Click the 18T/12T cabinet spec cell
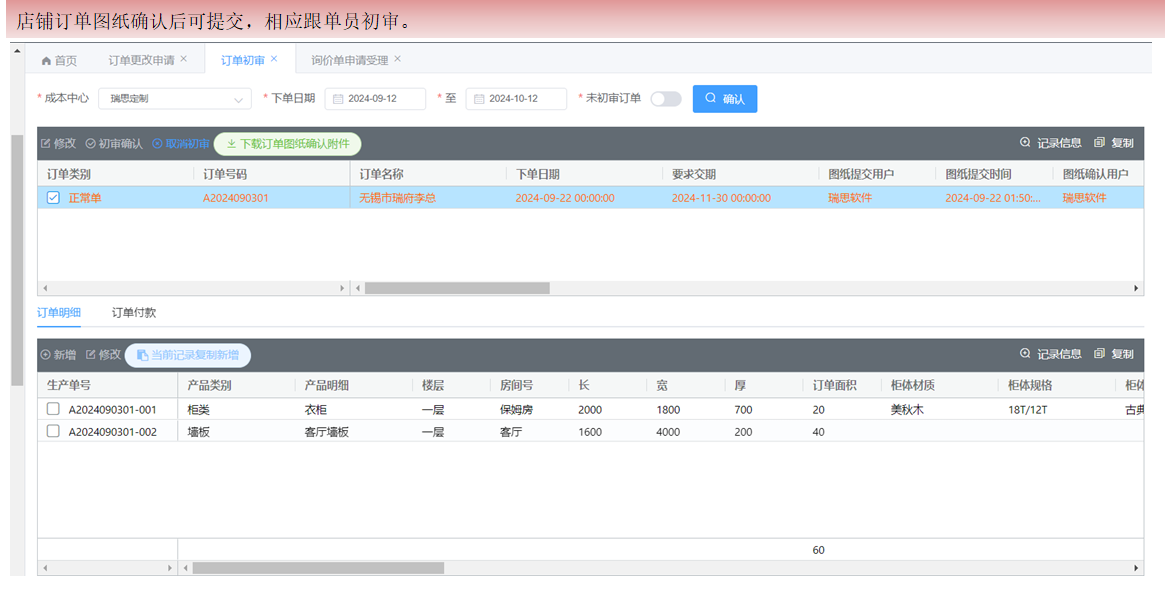Viewport: 1171px width, 602px height. [x=1028, y=410]
